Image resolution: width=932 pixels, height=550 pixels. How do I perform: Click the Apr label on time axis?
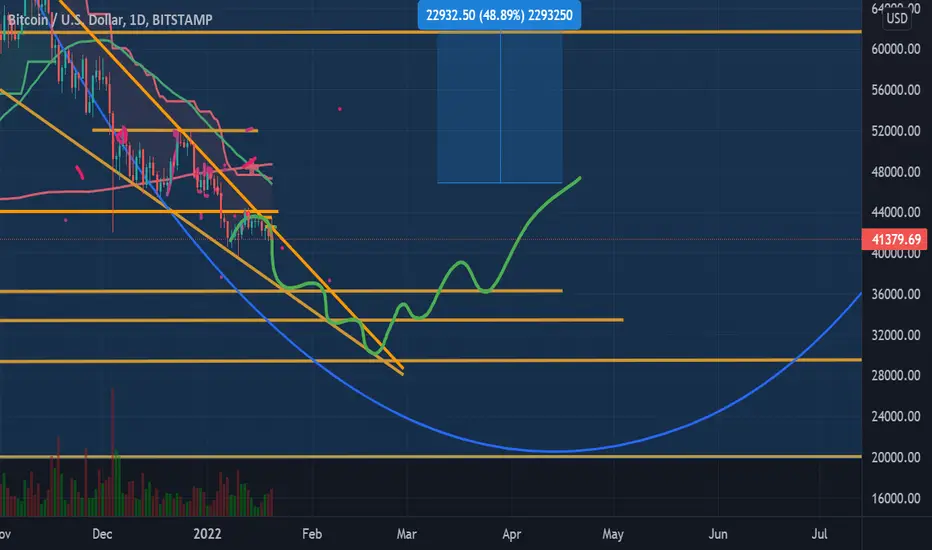click(x=512, y=534)
